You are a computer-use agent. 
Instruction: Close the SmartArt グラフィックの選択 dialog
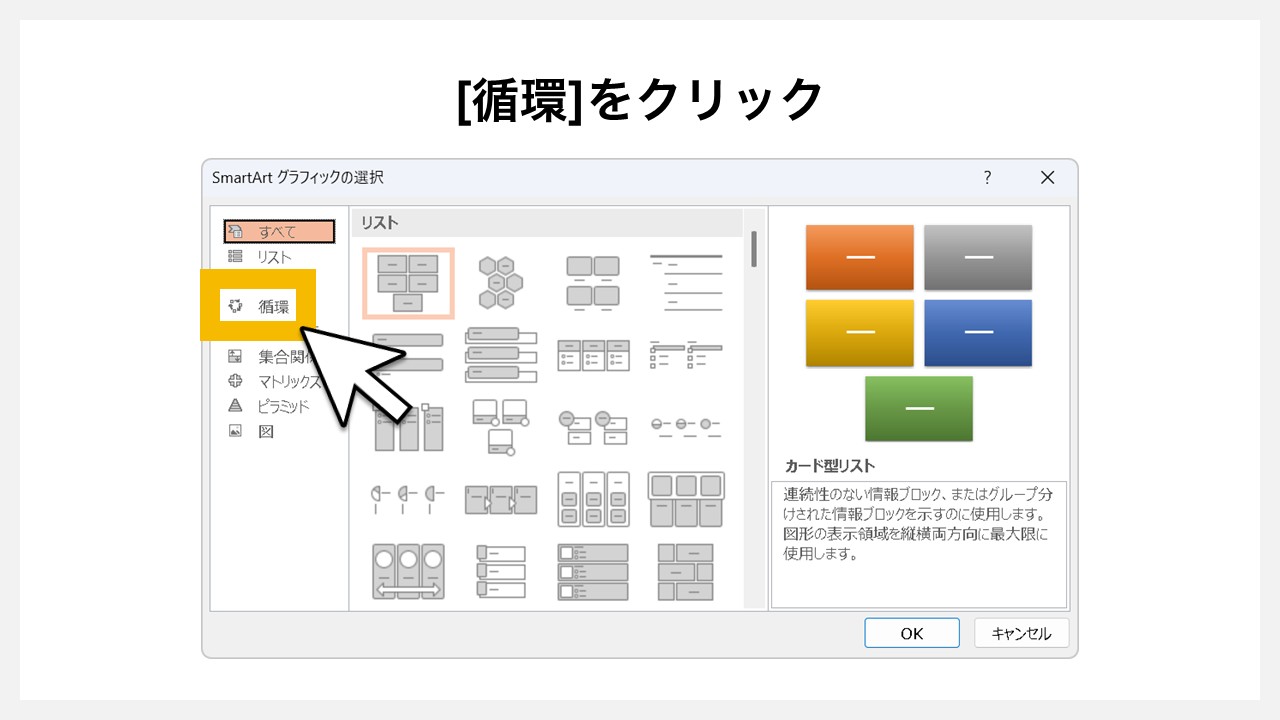click(1047, 177)
